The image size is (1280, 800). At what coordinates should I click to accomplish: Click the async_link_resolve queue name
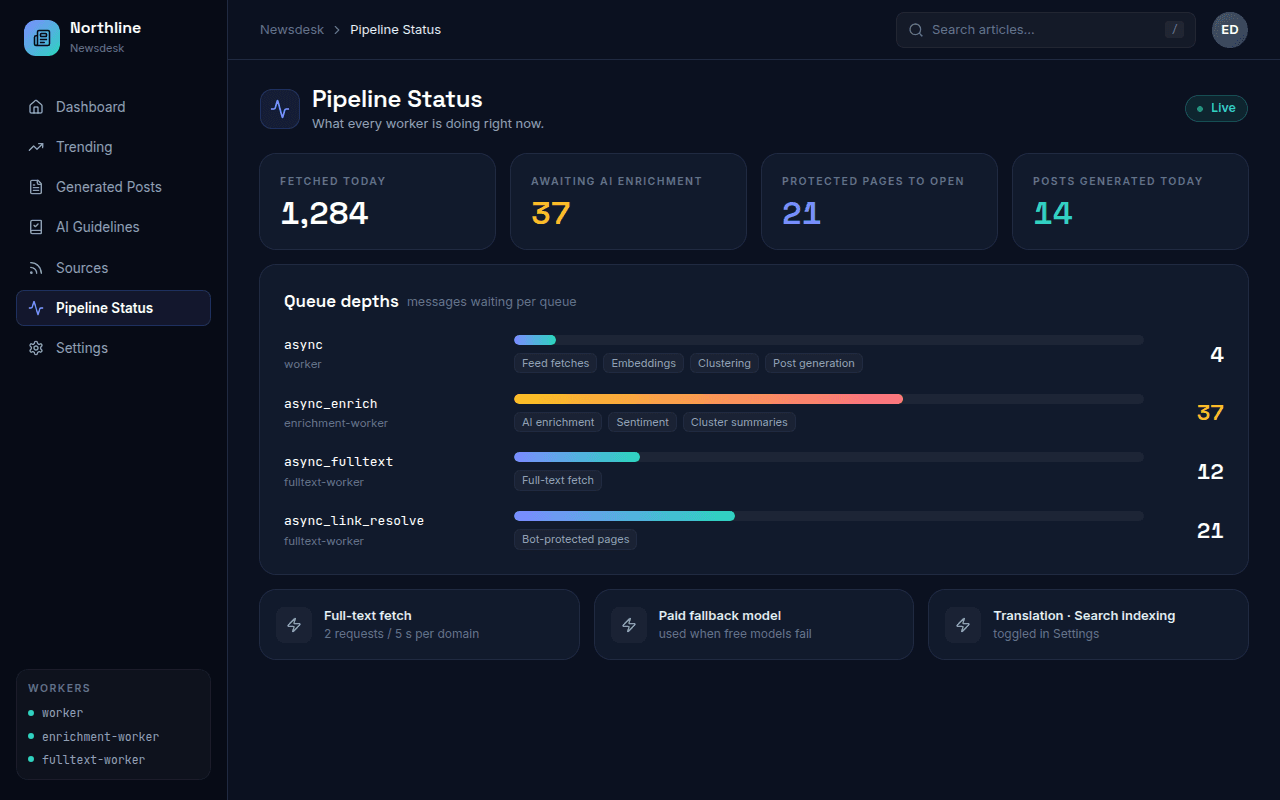(354, 521)
